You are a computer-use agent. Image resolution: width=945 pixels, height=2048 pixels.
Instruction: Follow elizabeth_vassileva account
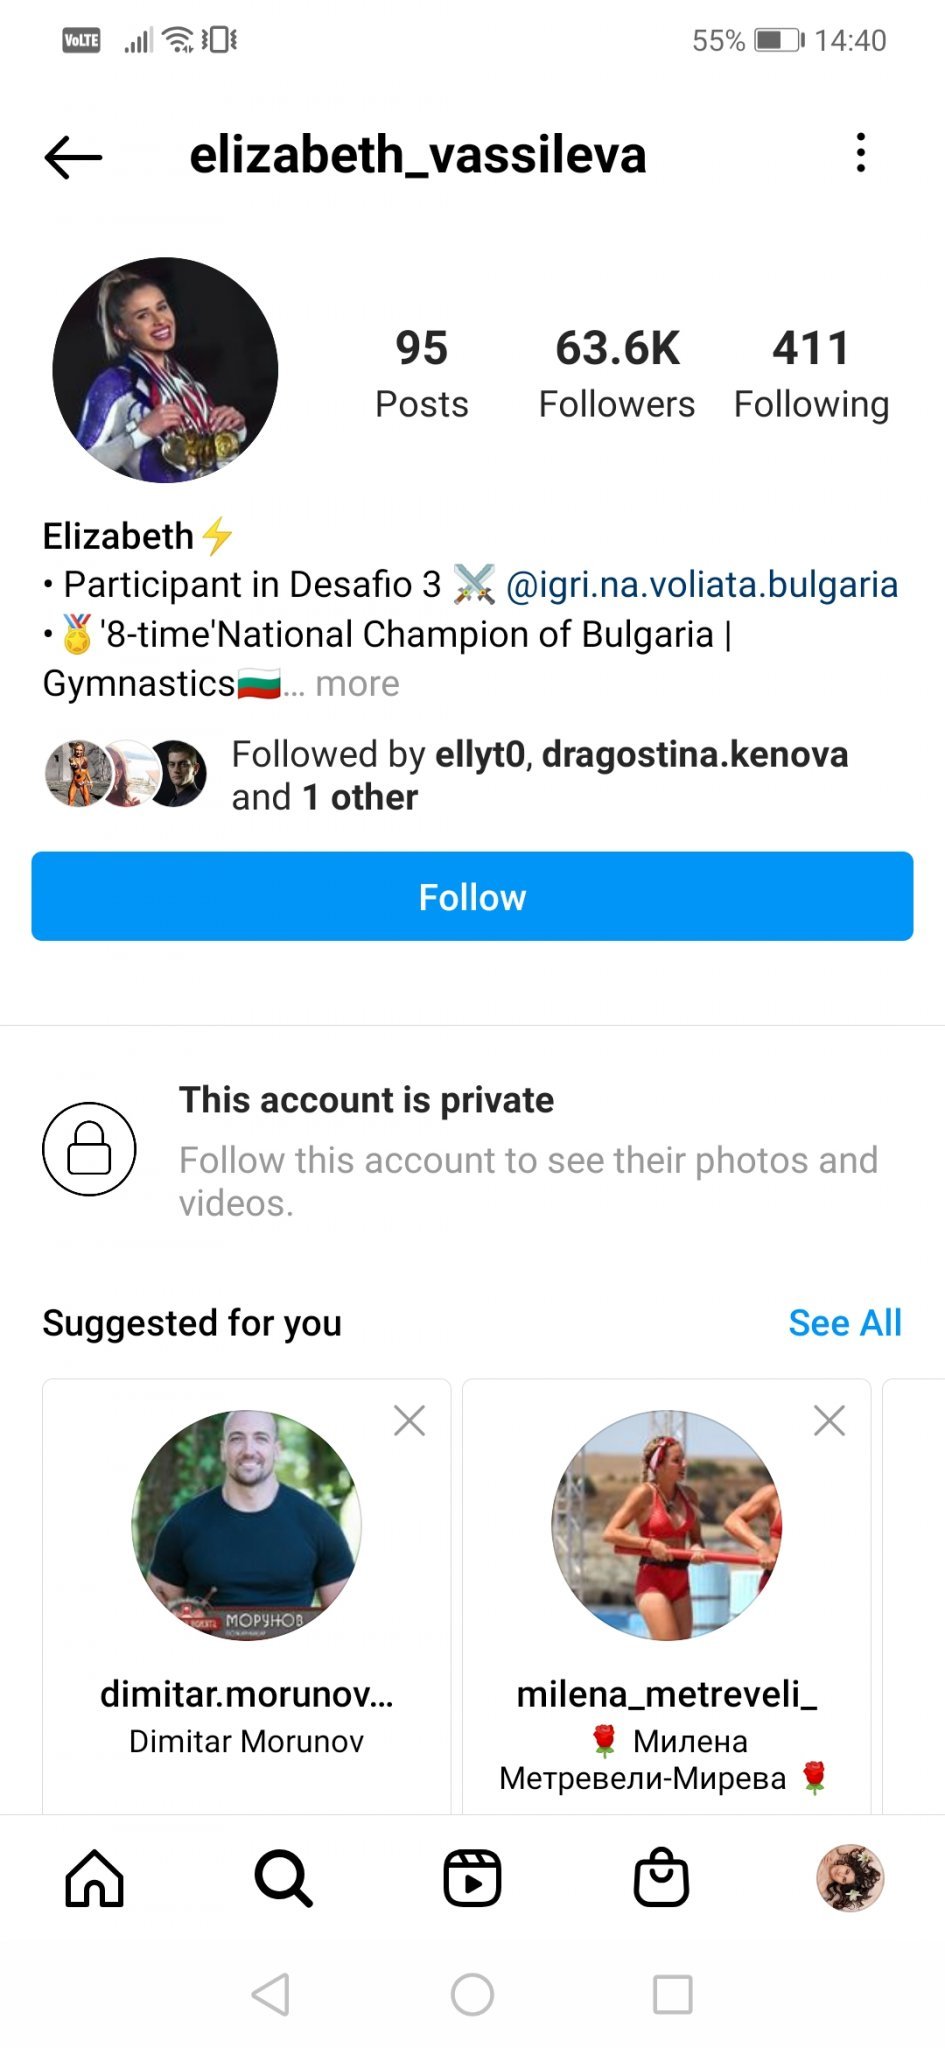pos(472,896)
